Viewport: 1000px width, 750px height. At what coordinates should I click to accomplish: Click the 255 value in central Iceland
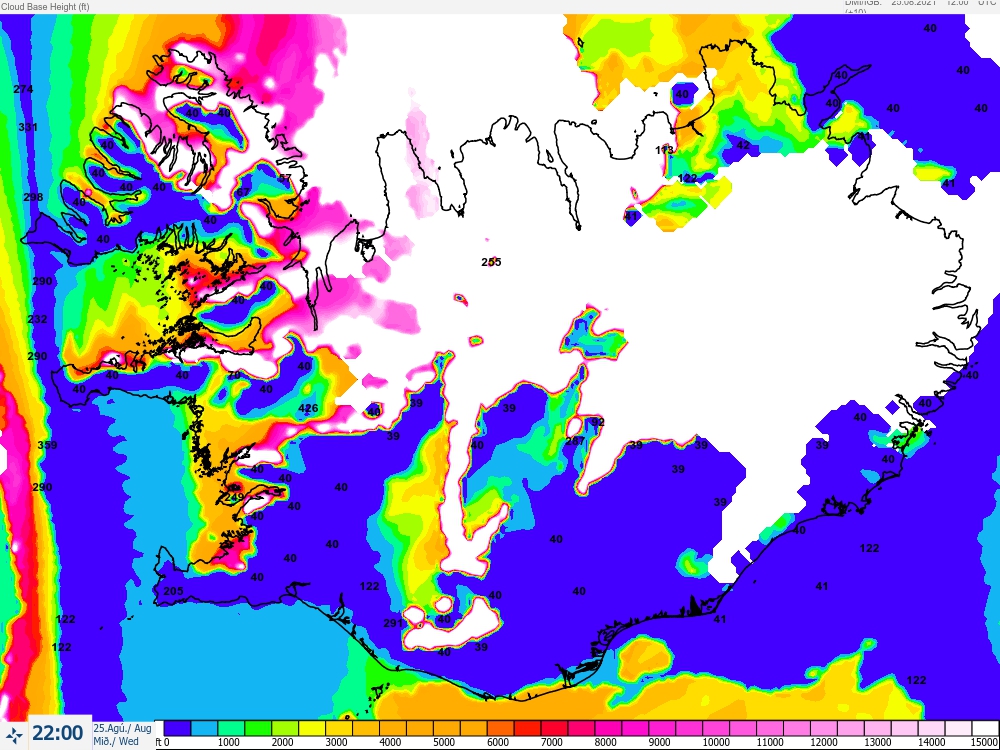[x=491, y=261]
